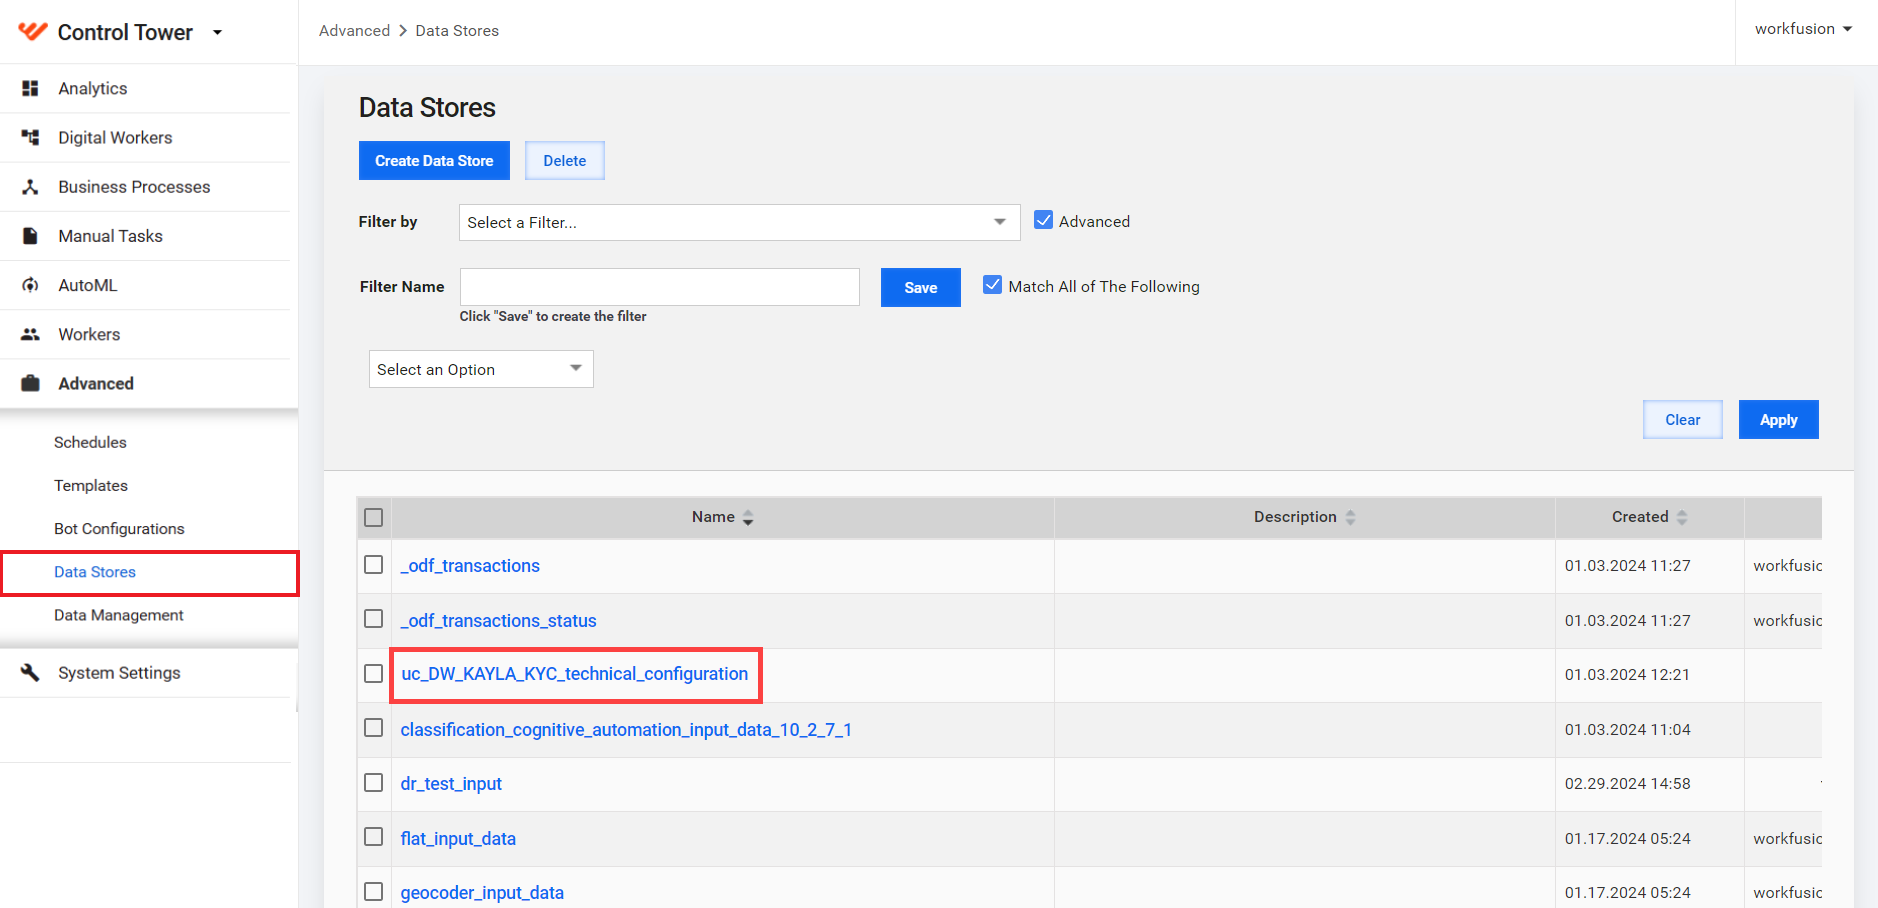Open uc_DW_KAYLA_KYC_technical_configuration data store
This screenshot has width=1878, height=908.
(x=575, y=674)
